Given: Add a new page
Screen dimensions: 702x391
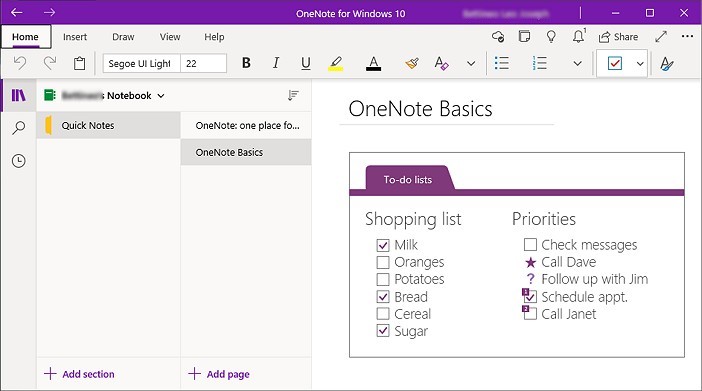Looking at the screenshot, I should click(219, 374).
